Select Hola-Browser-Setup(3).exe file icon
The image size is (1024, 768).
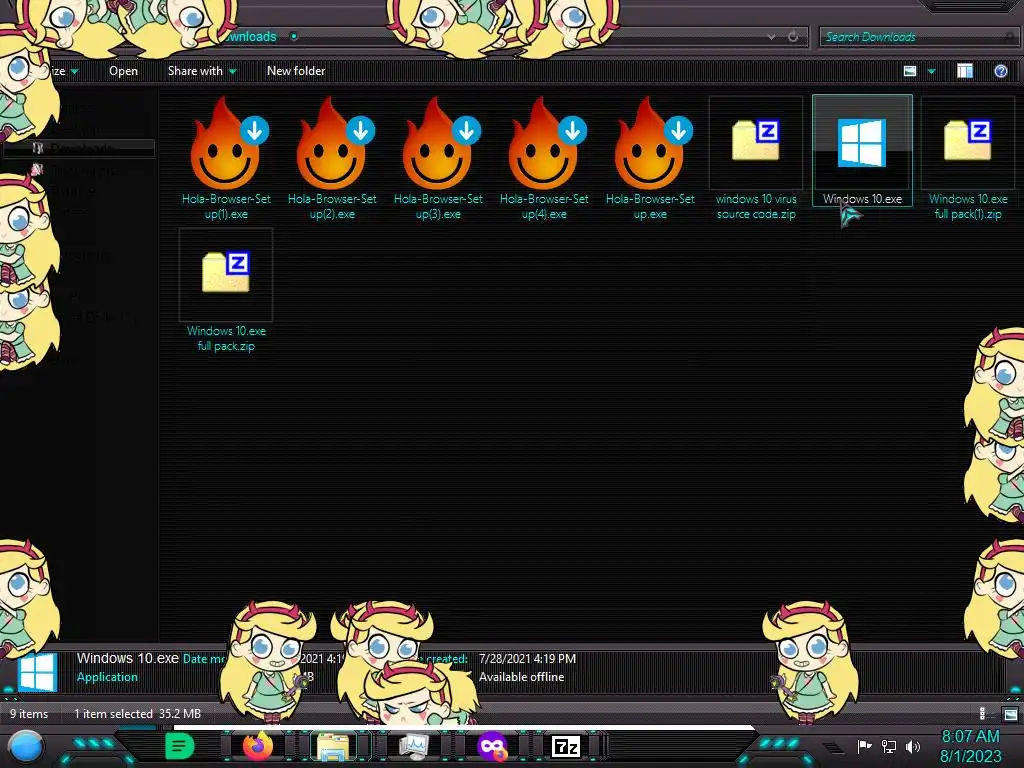438,145
